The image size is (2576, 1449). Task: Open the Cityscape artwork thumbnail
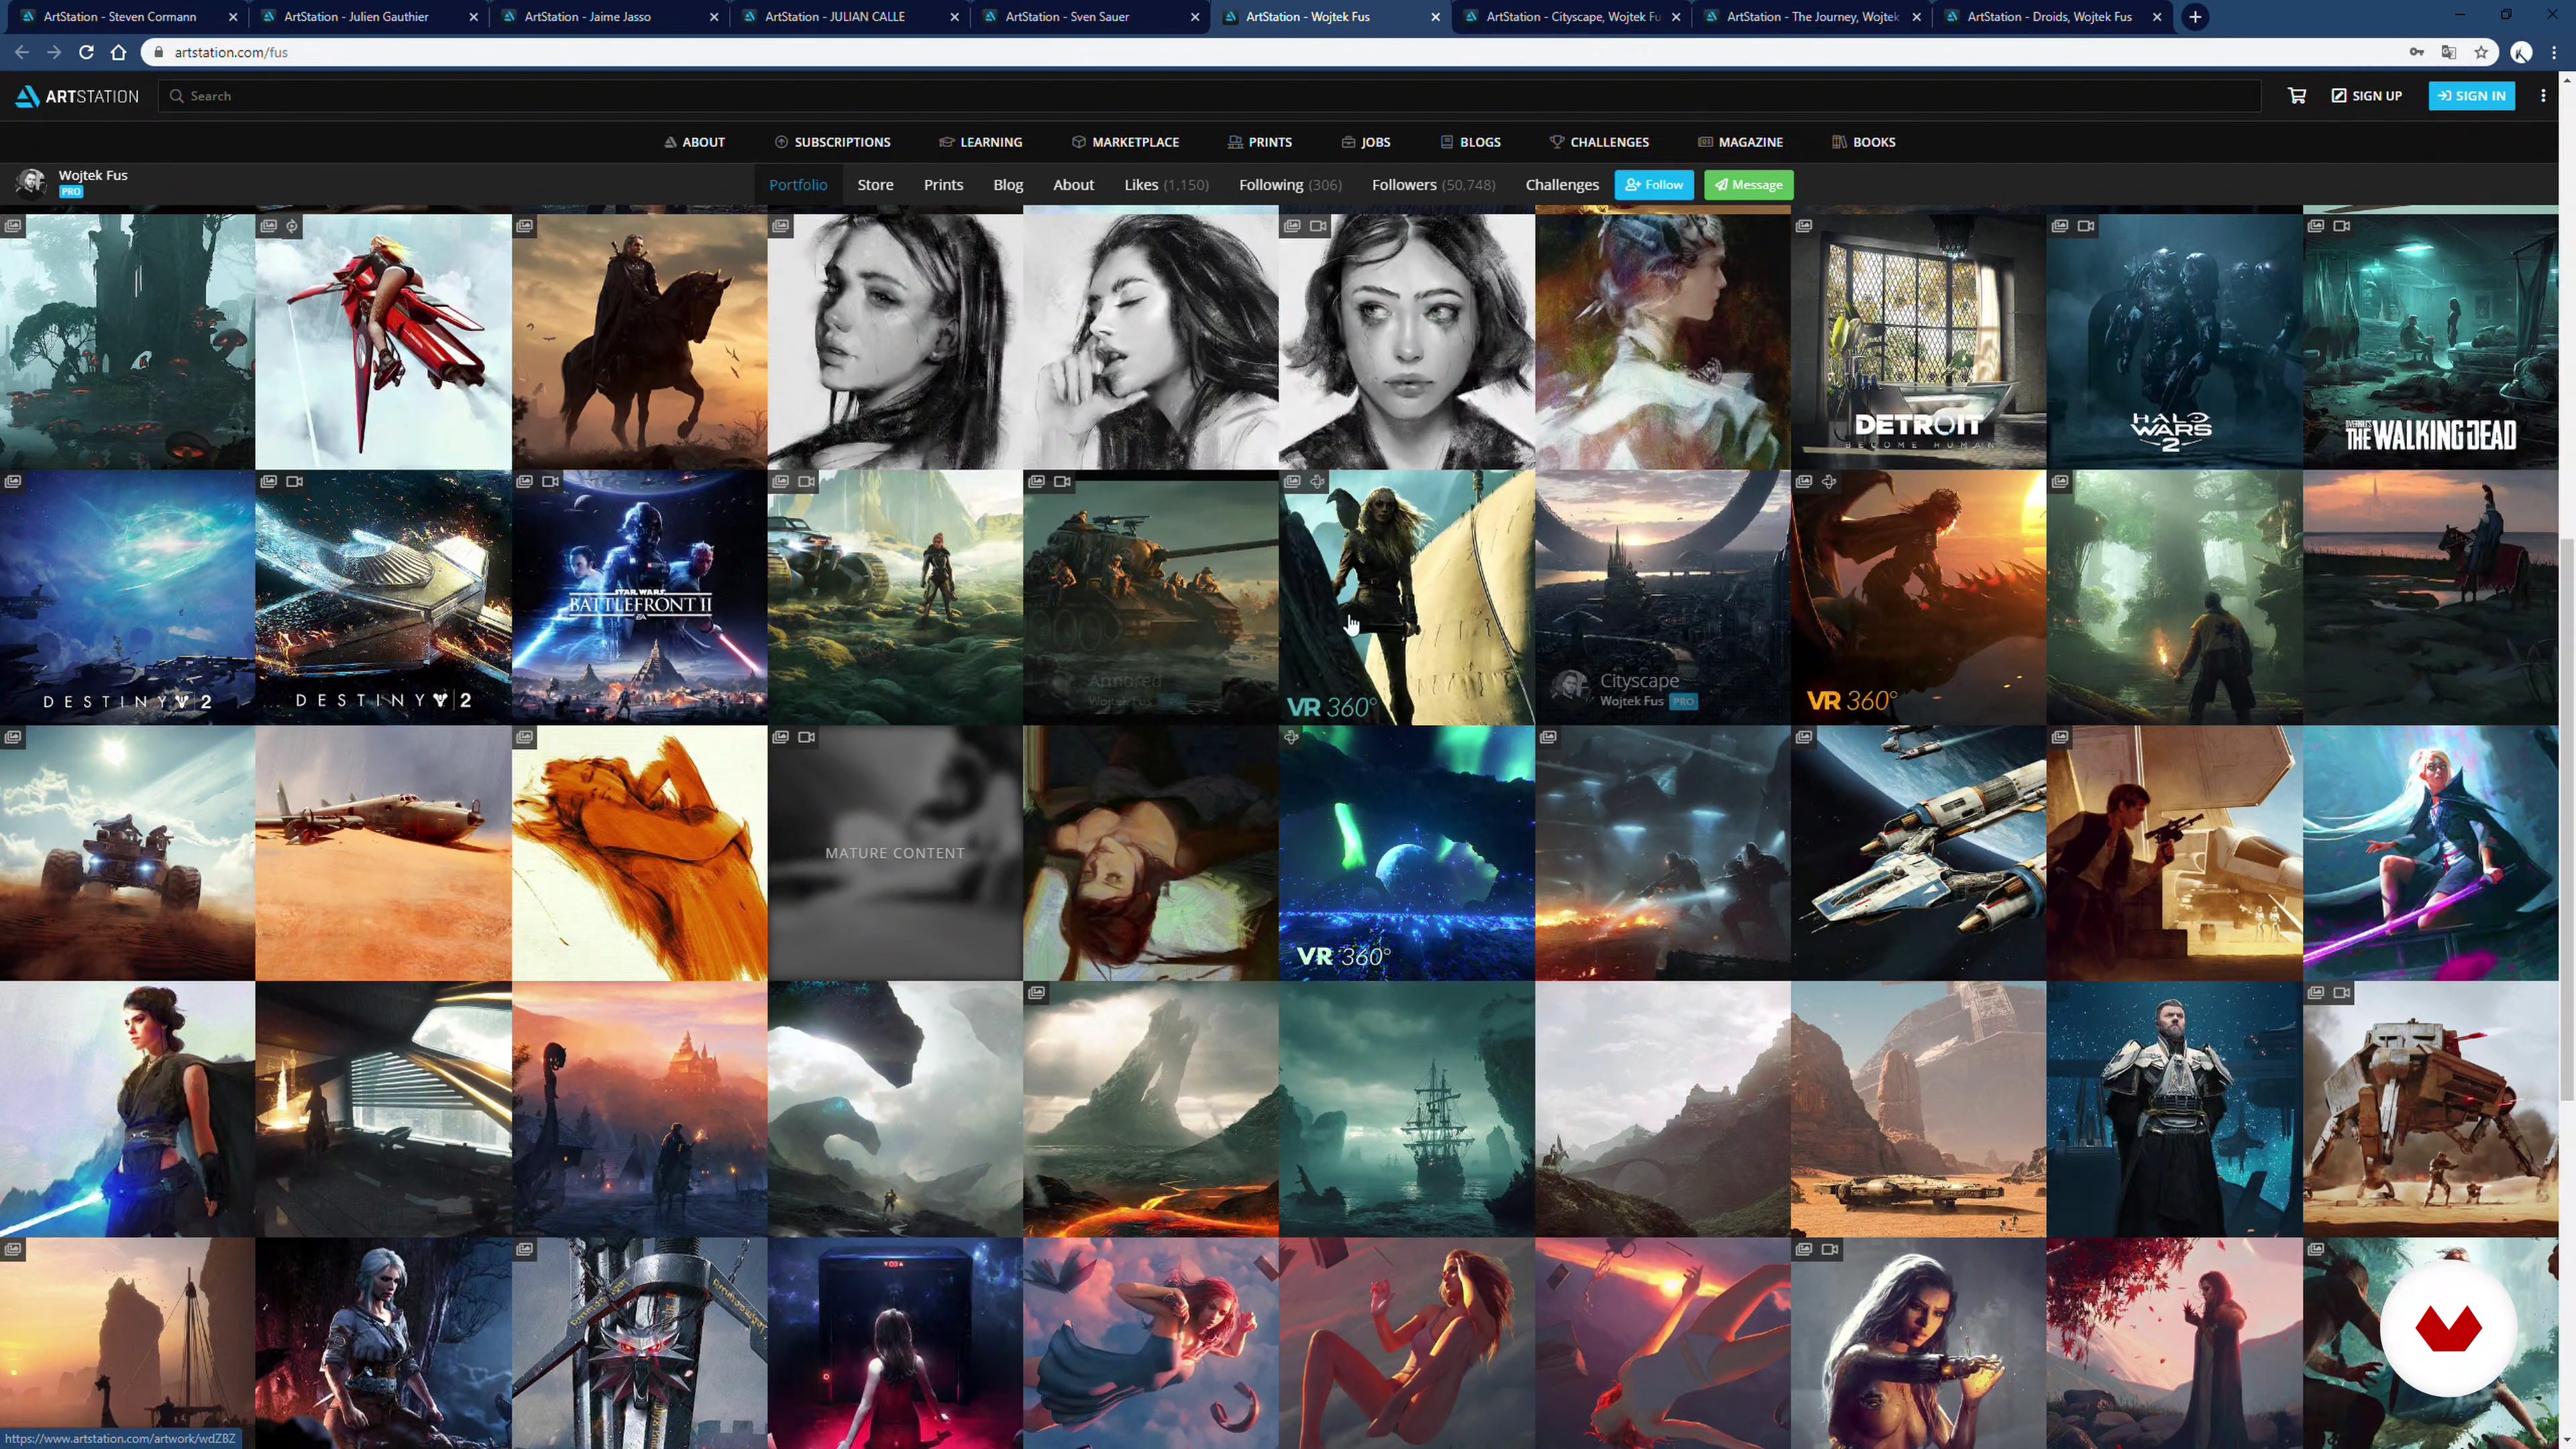coord(1662,597)
